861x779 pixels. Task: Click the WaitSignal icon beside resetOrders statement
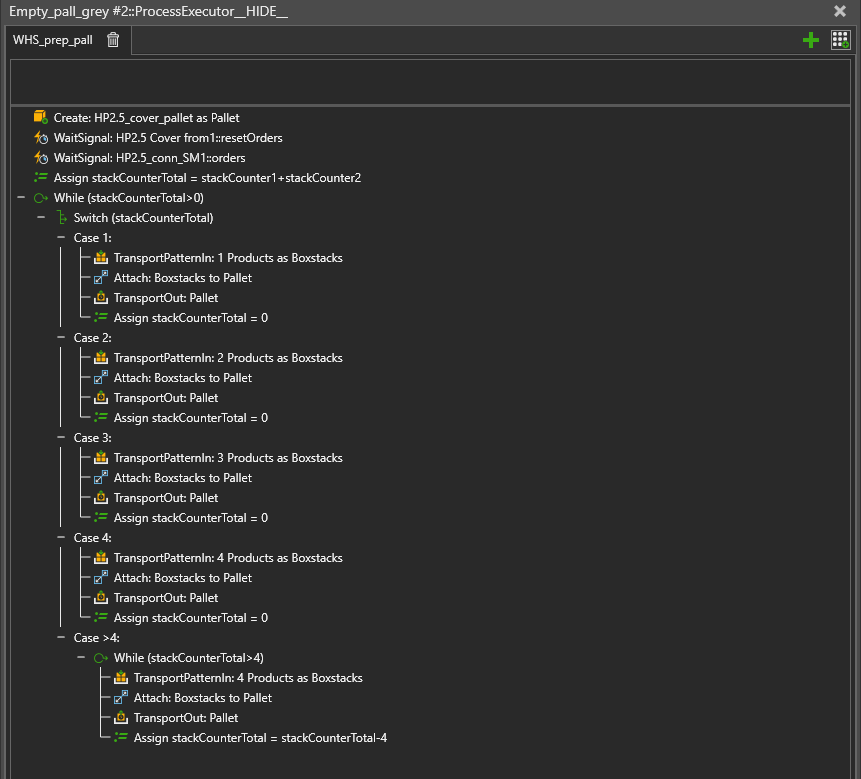[40, 137]
